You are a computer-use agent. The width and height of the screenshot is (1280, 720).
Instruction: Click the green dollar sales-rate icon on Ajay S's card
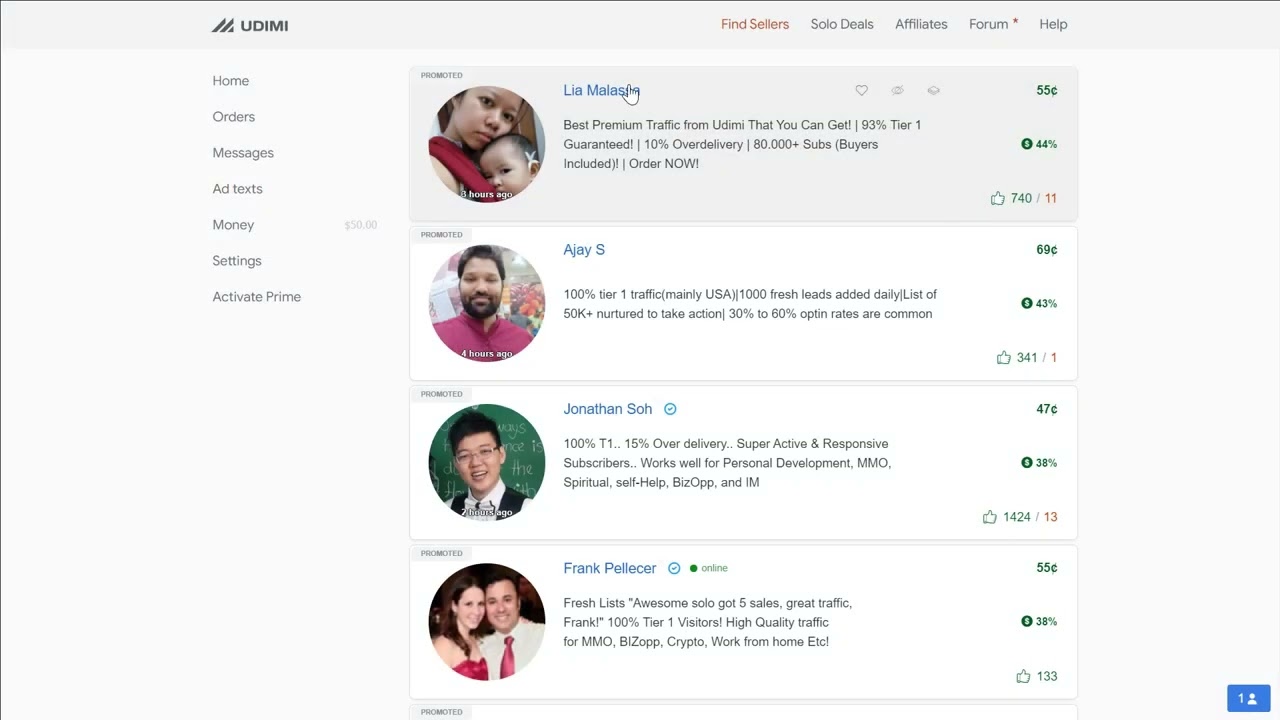click(1026, 303)
